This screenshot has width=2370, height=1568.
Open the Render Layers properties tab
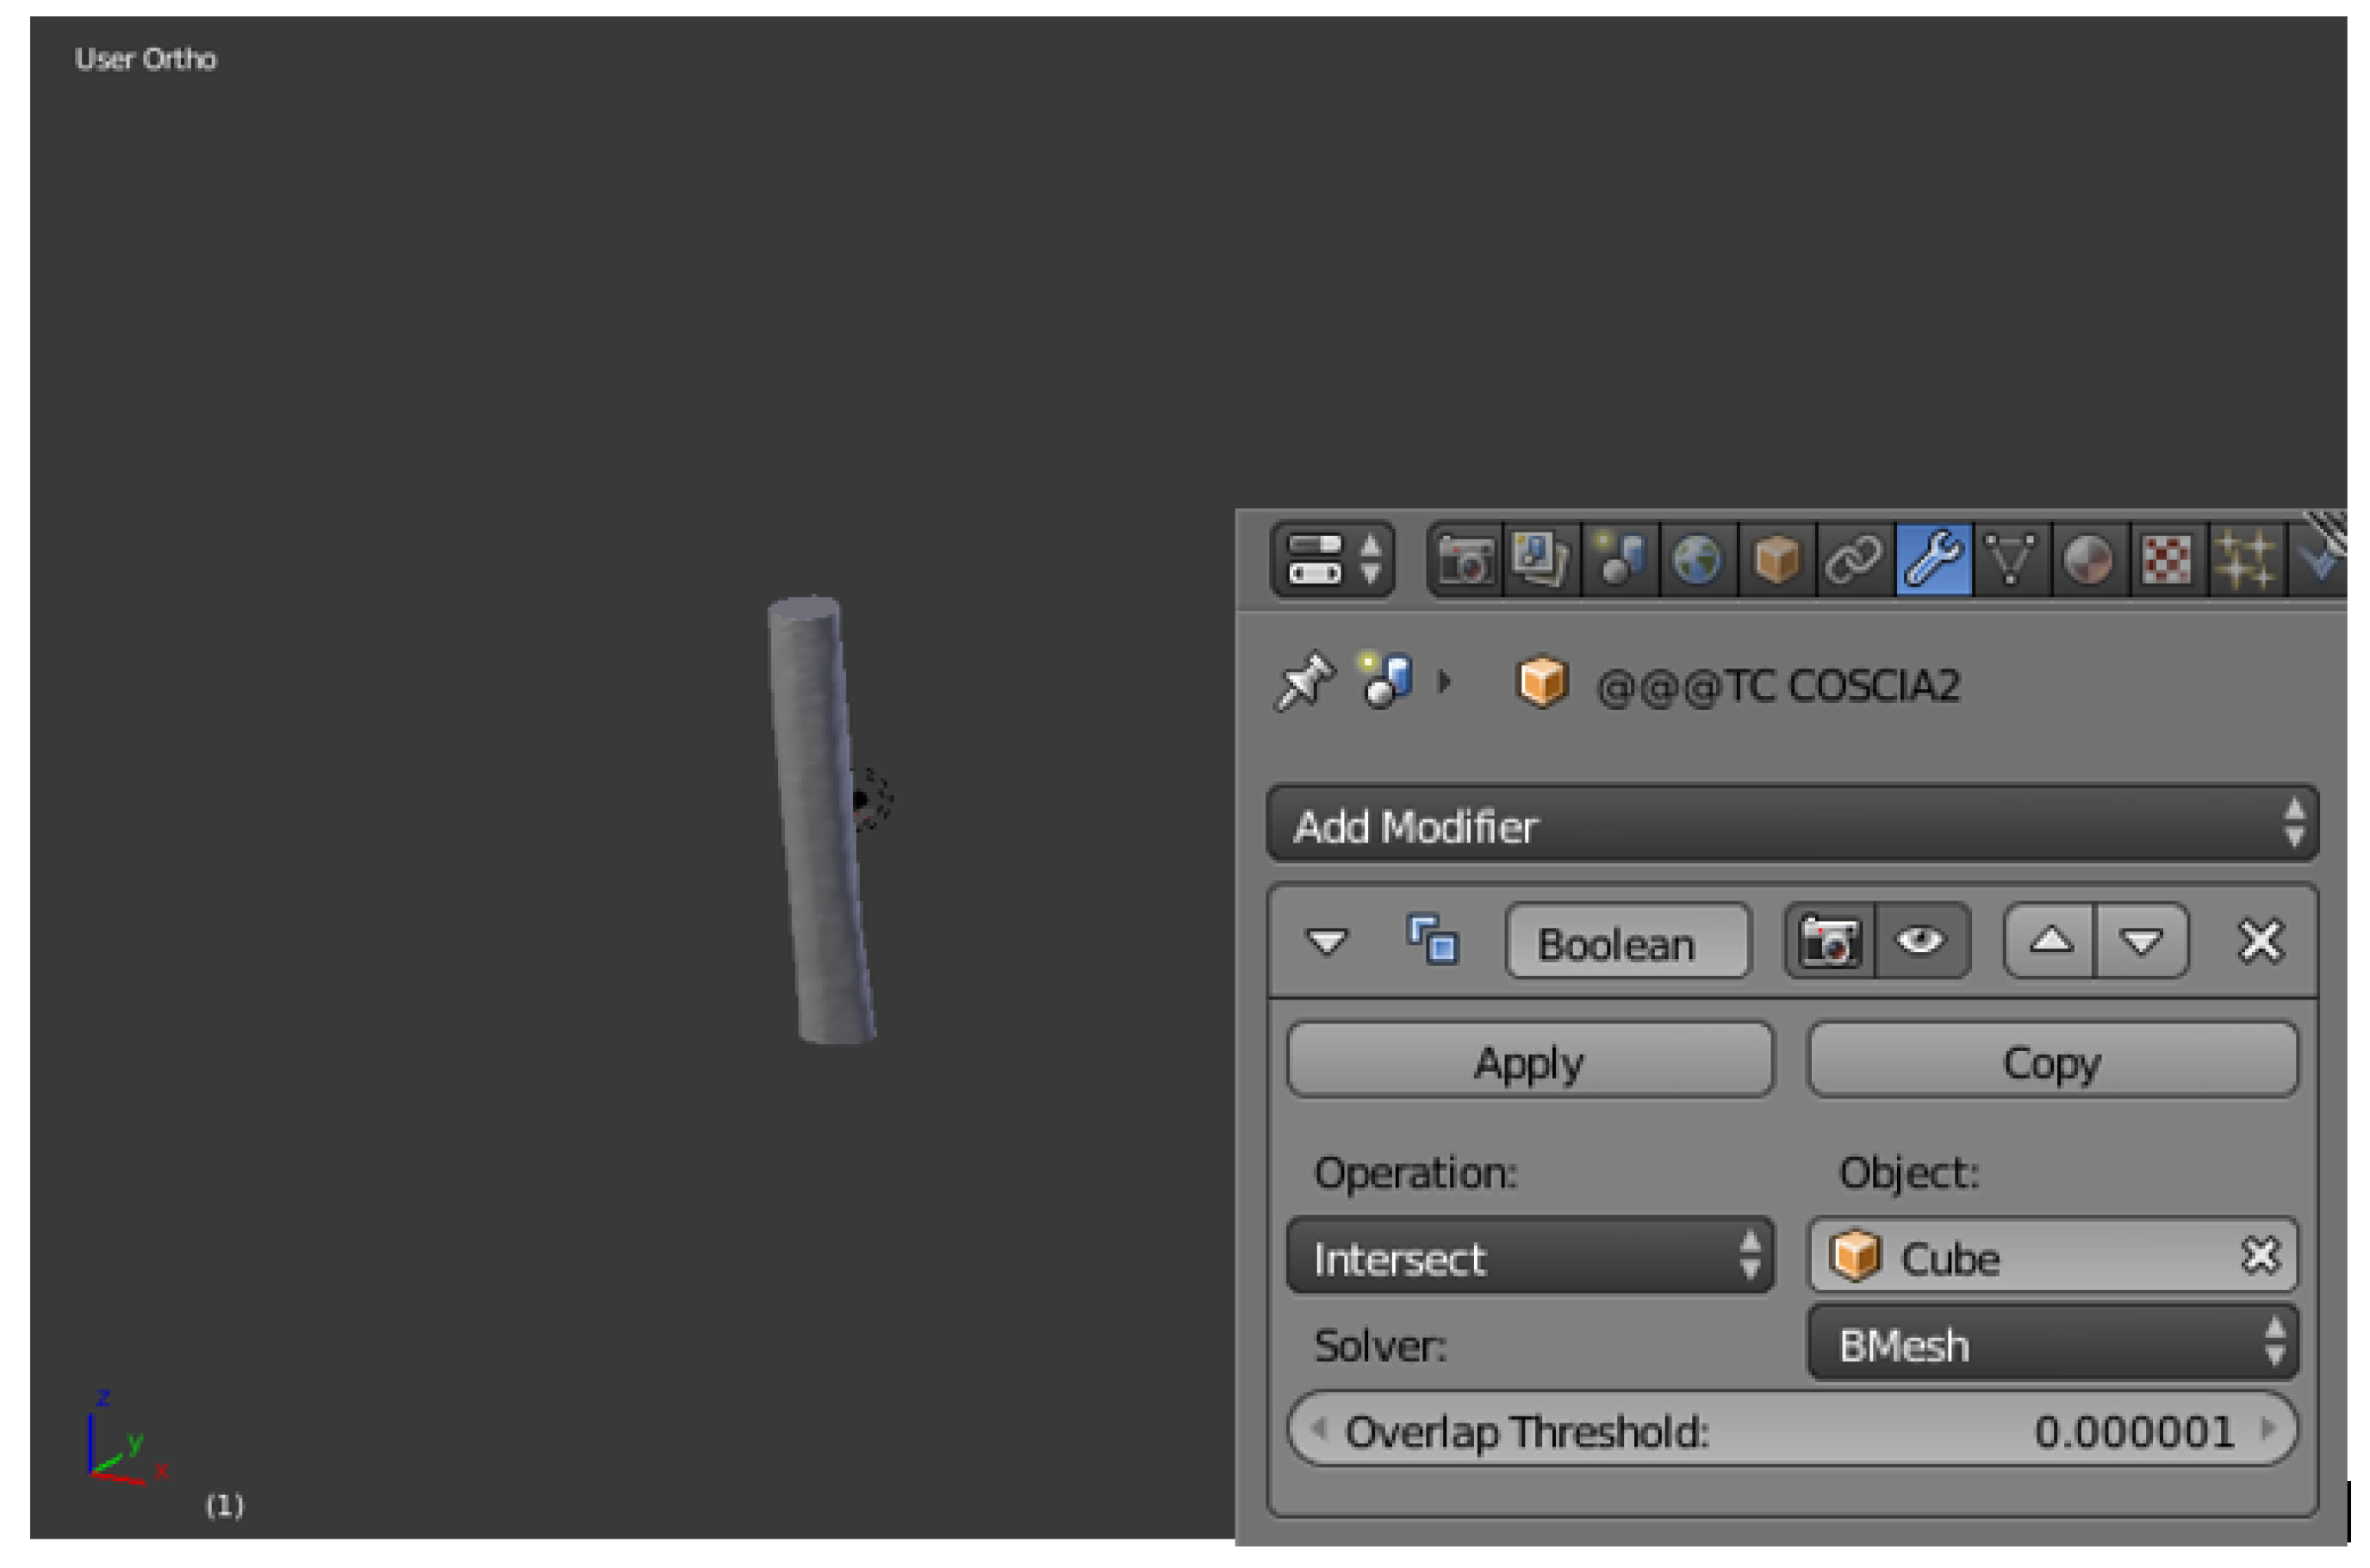click(x=1541, y=559)
